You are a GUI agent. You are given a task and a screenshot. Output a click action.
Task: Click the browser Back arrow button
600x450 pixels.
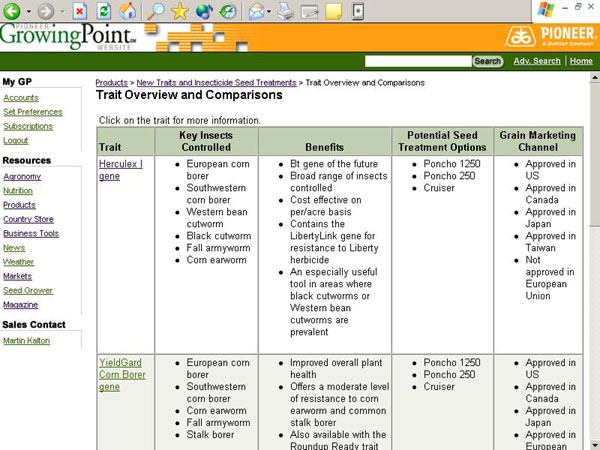(14, 12)
